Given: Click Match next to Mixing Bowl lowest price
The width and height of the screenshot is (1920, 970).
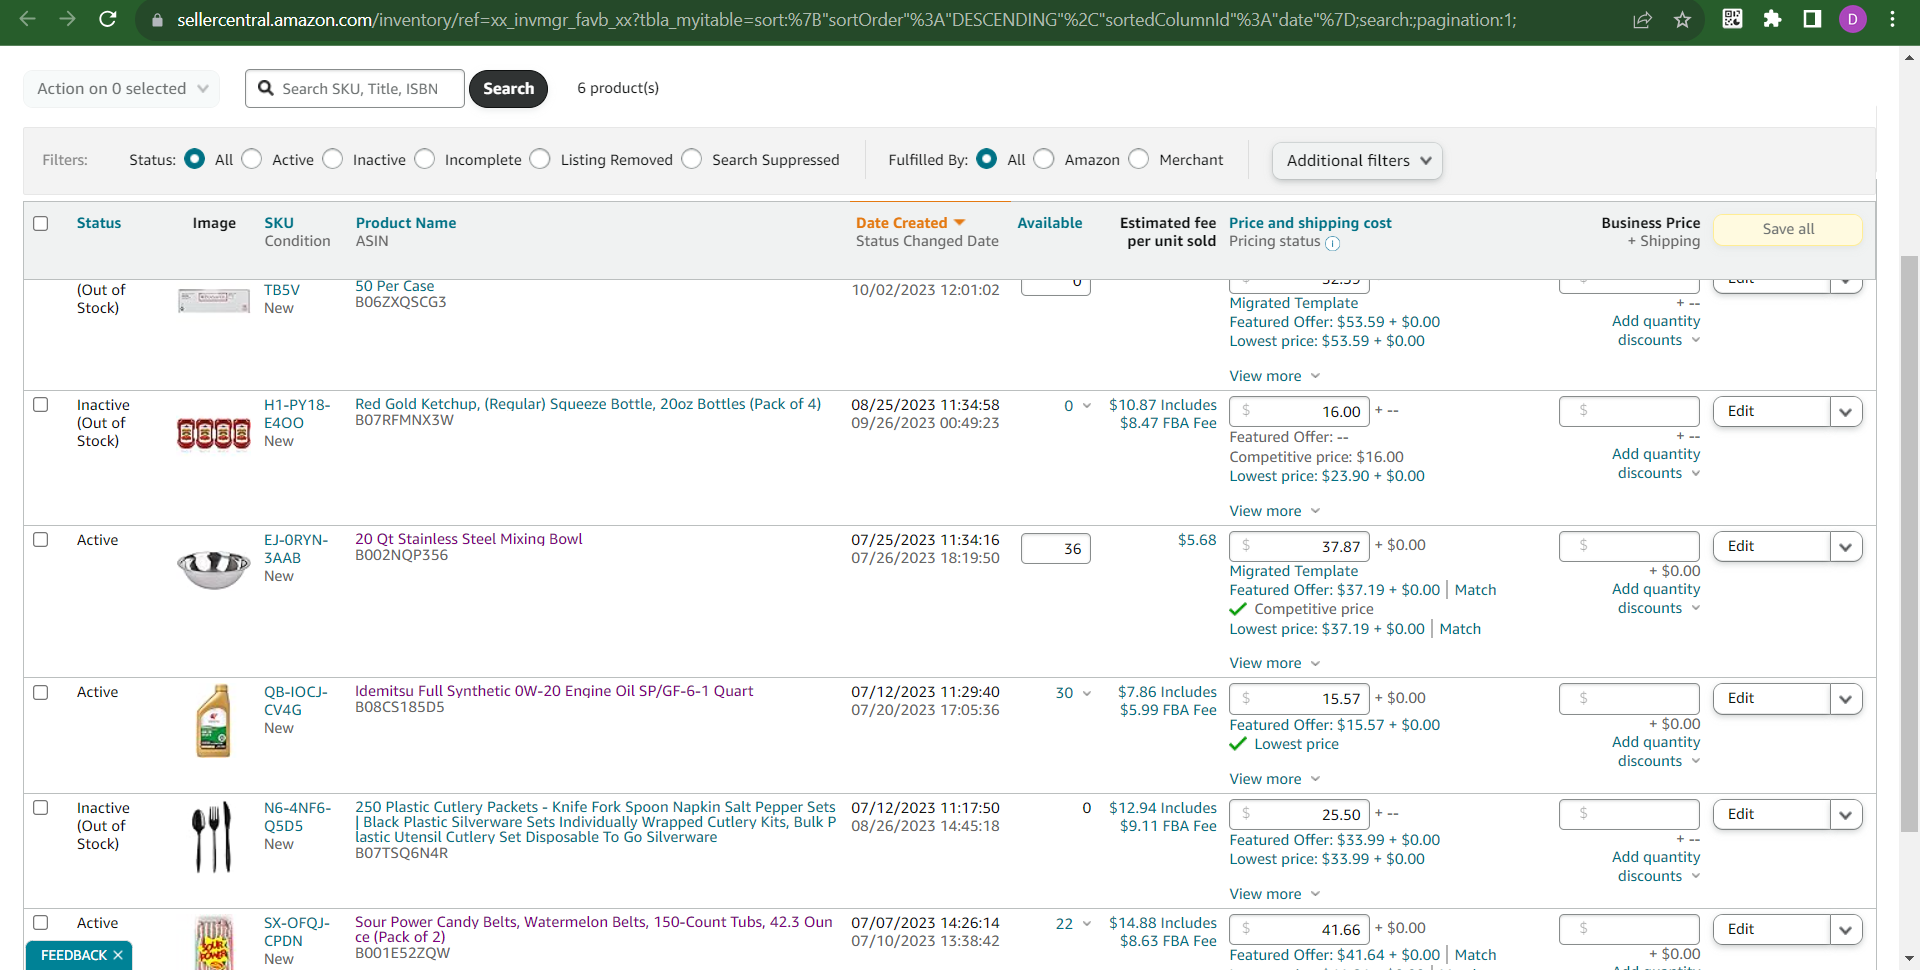Looking at the screenshot, I should [1460, 629].
